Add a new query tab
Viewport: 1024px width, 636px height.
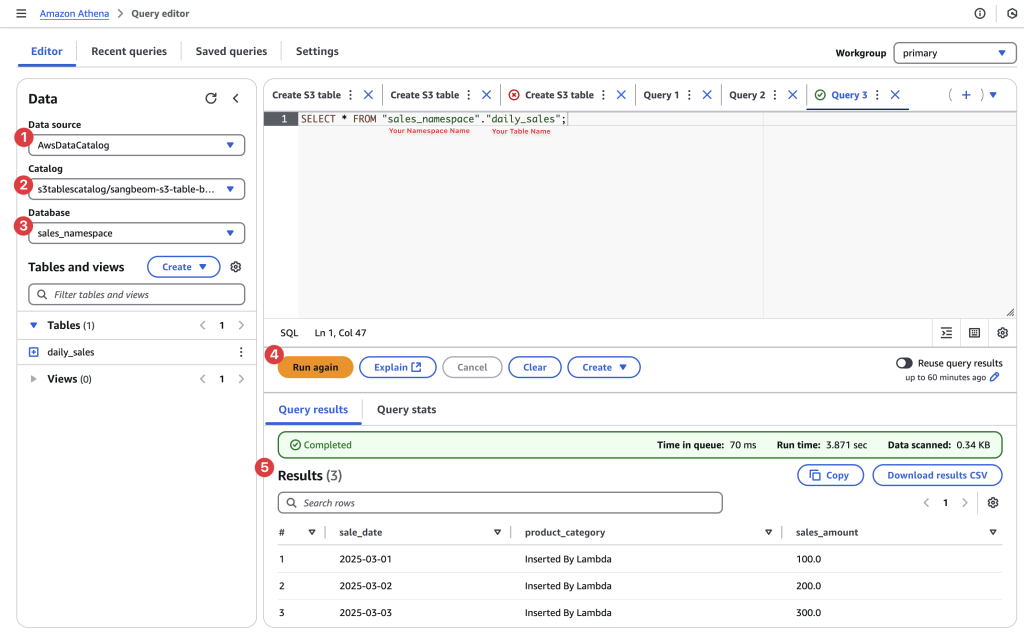tap(966, 95)
